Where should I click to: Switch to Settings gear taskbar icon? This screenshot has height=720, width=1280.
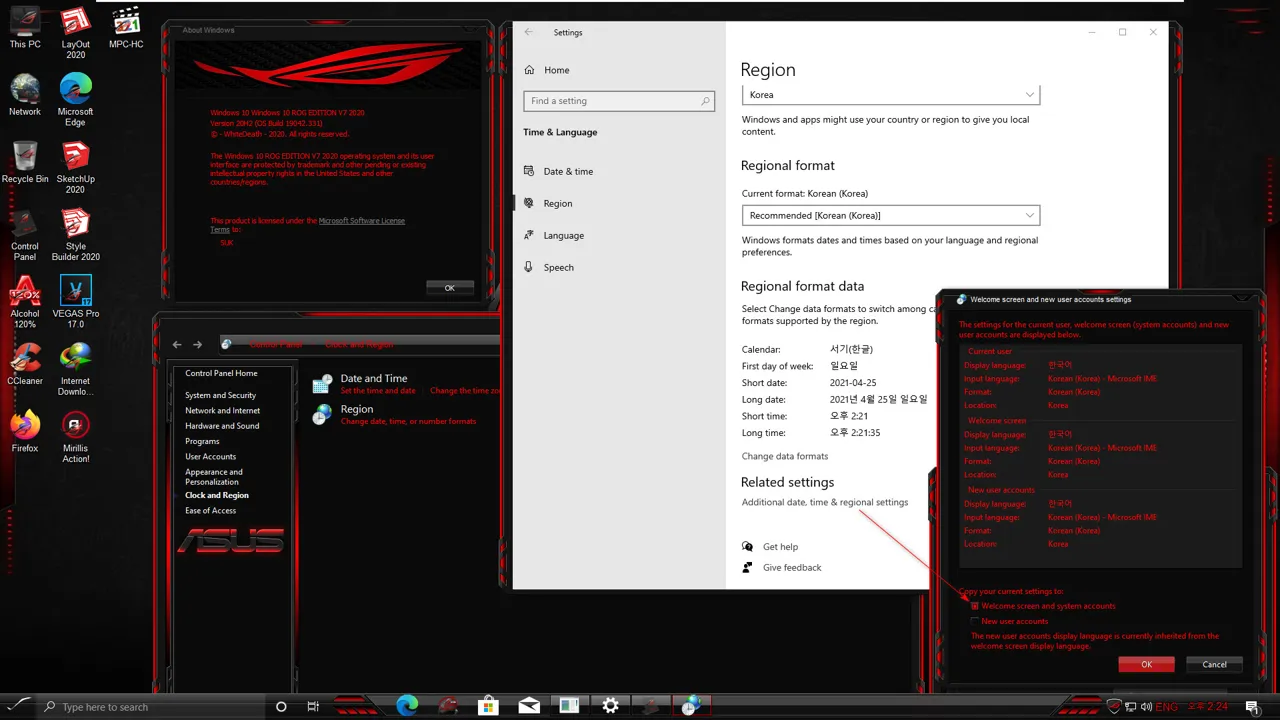(x=610, y=705)
